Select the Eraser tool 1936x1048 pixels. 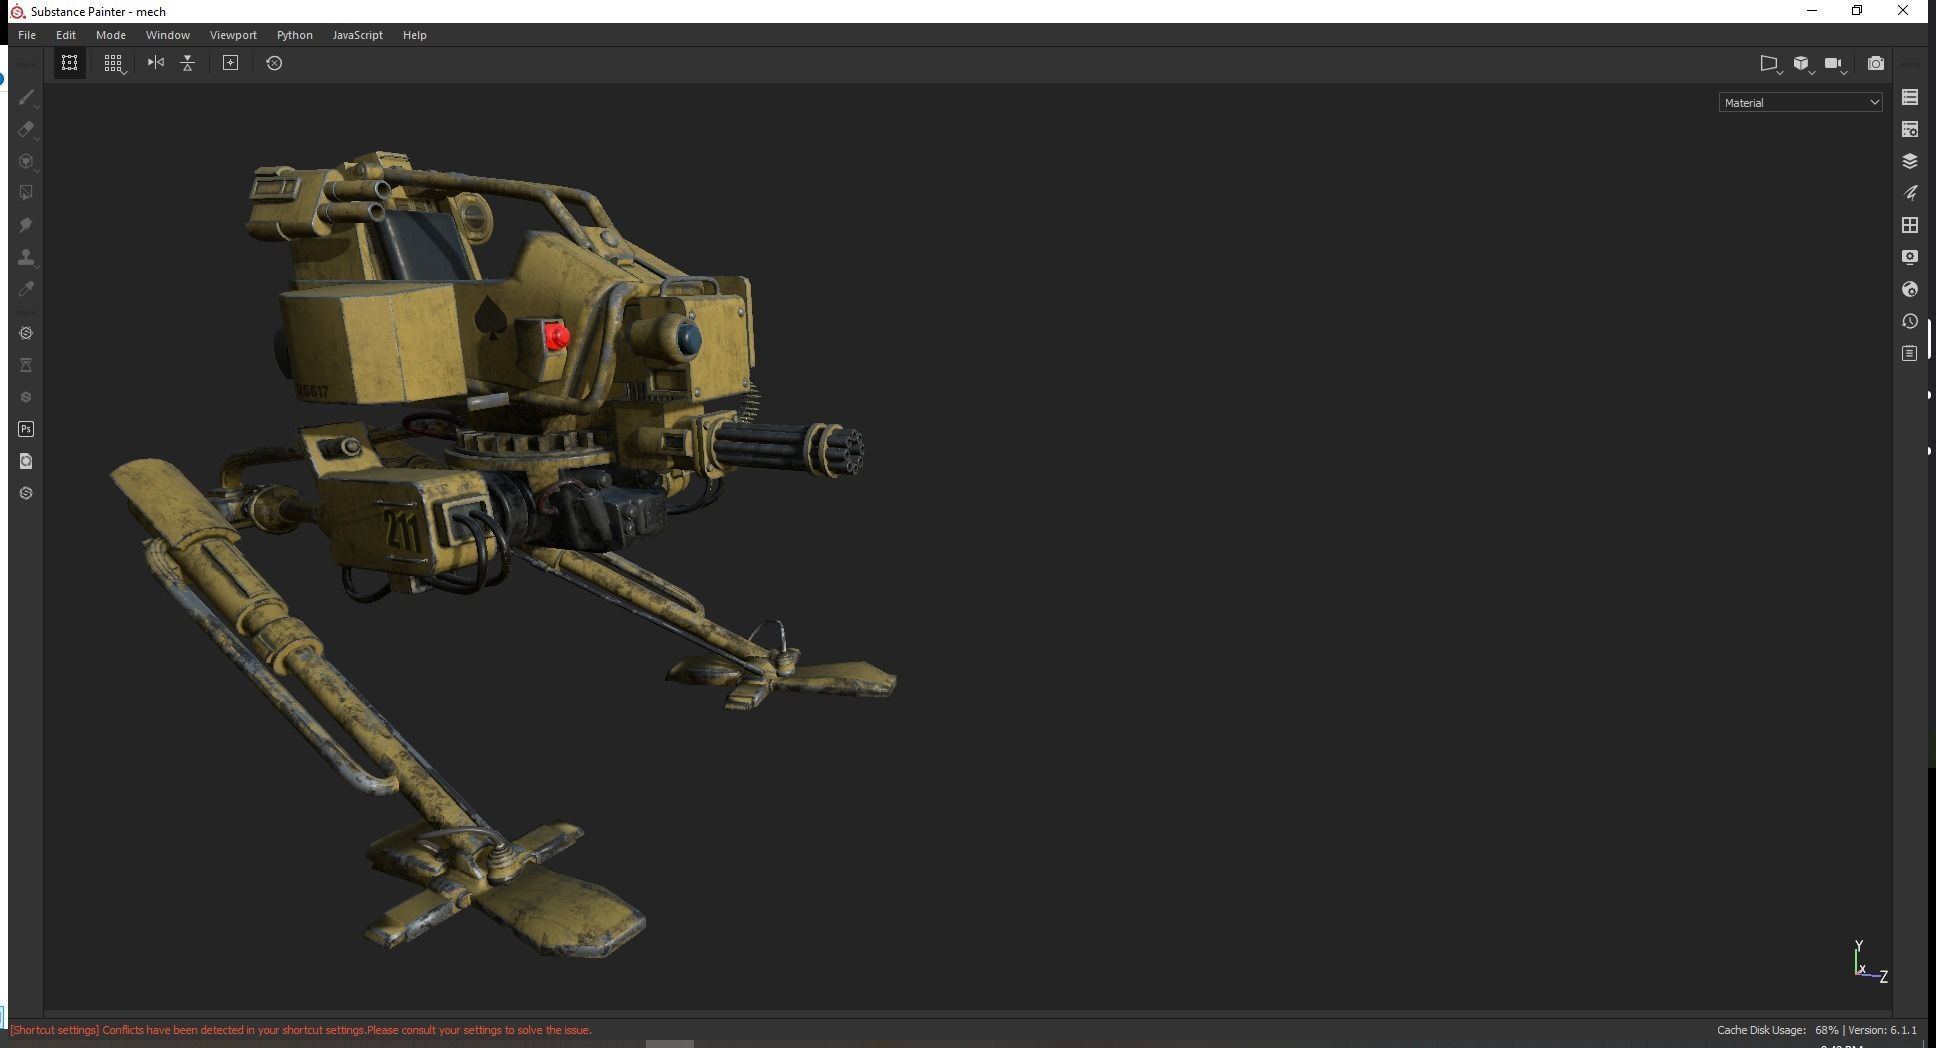26,129
